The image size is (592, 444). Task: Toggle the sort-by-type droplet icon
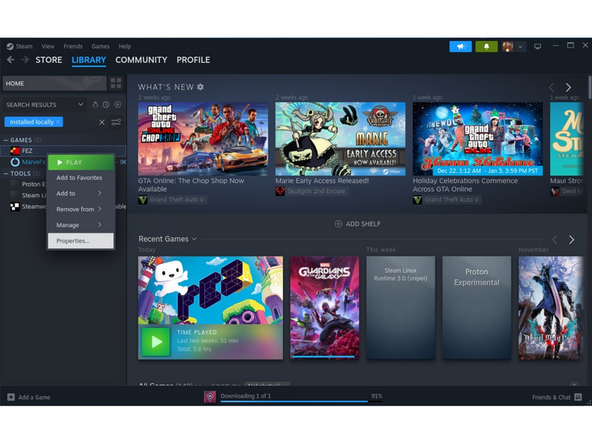pos(95,105)
